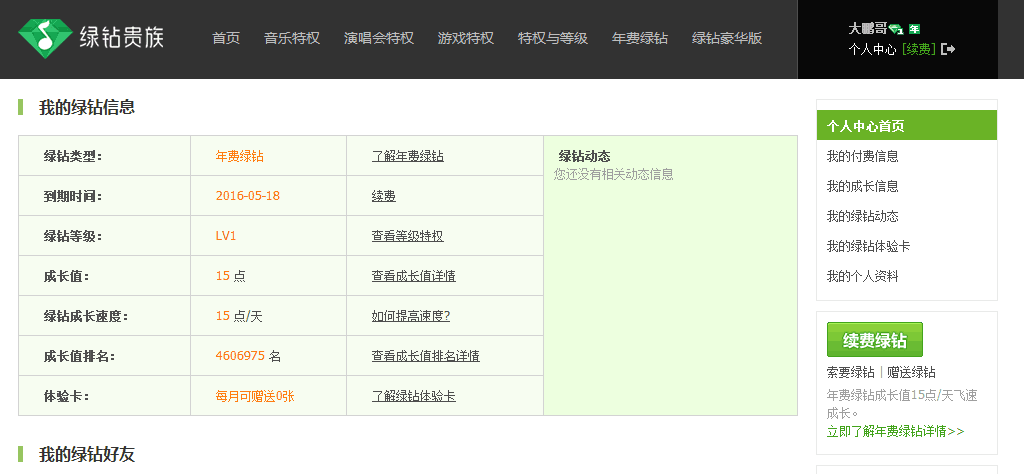Click the 4606975 名 ranking value
This screenshot has width=1024, height=474.
[248, 356]
